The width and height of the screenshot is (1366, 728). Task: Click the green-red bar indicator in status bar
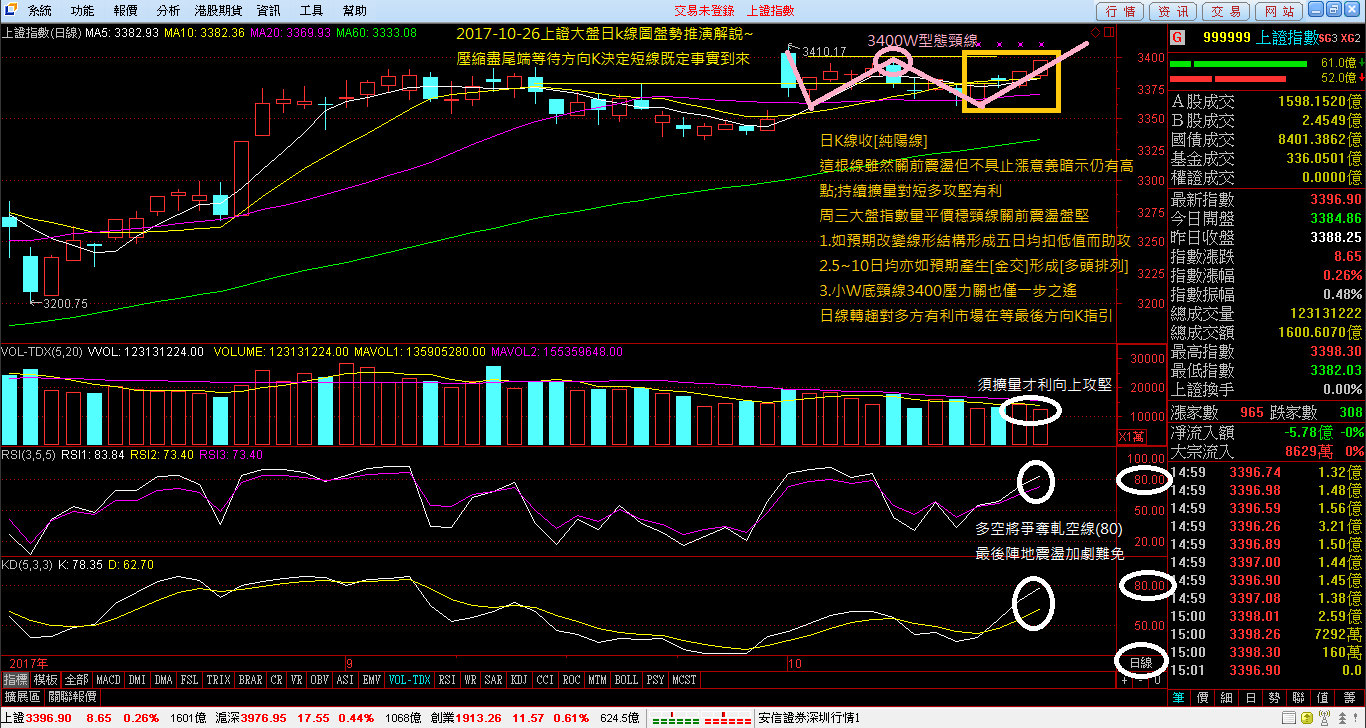[701, 719]
